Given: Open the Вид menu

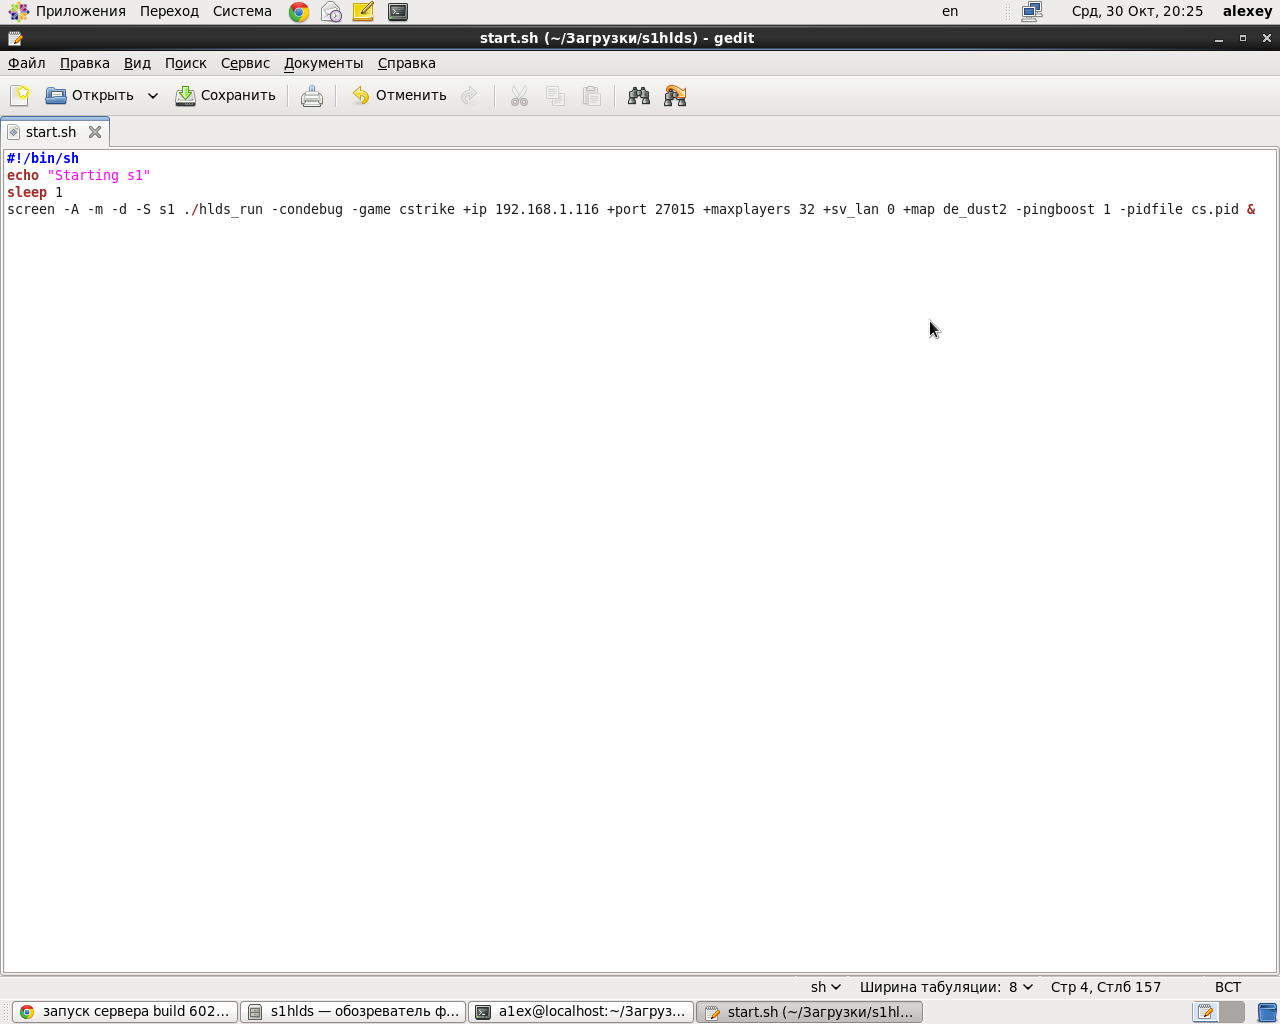Looking at the screenshot, I should pyautogui.click(x=137, y=63).
